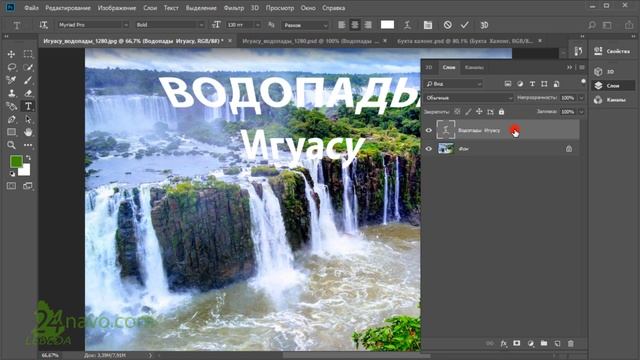Toggle lock all on layer

tap(501, 111)
